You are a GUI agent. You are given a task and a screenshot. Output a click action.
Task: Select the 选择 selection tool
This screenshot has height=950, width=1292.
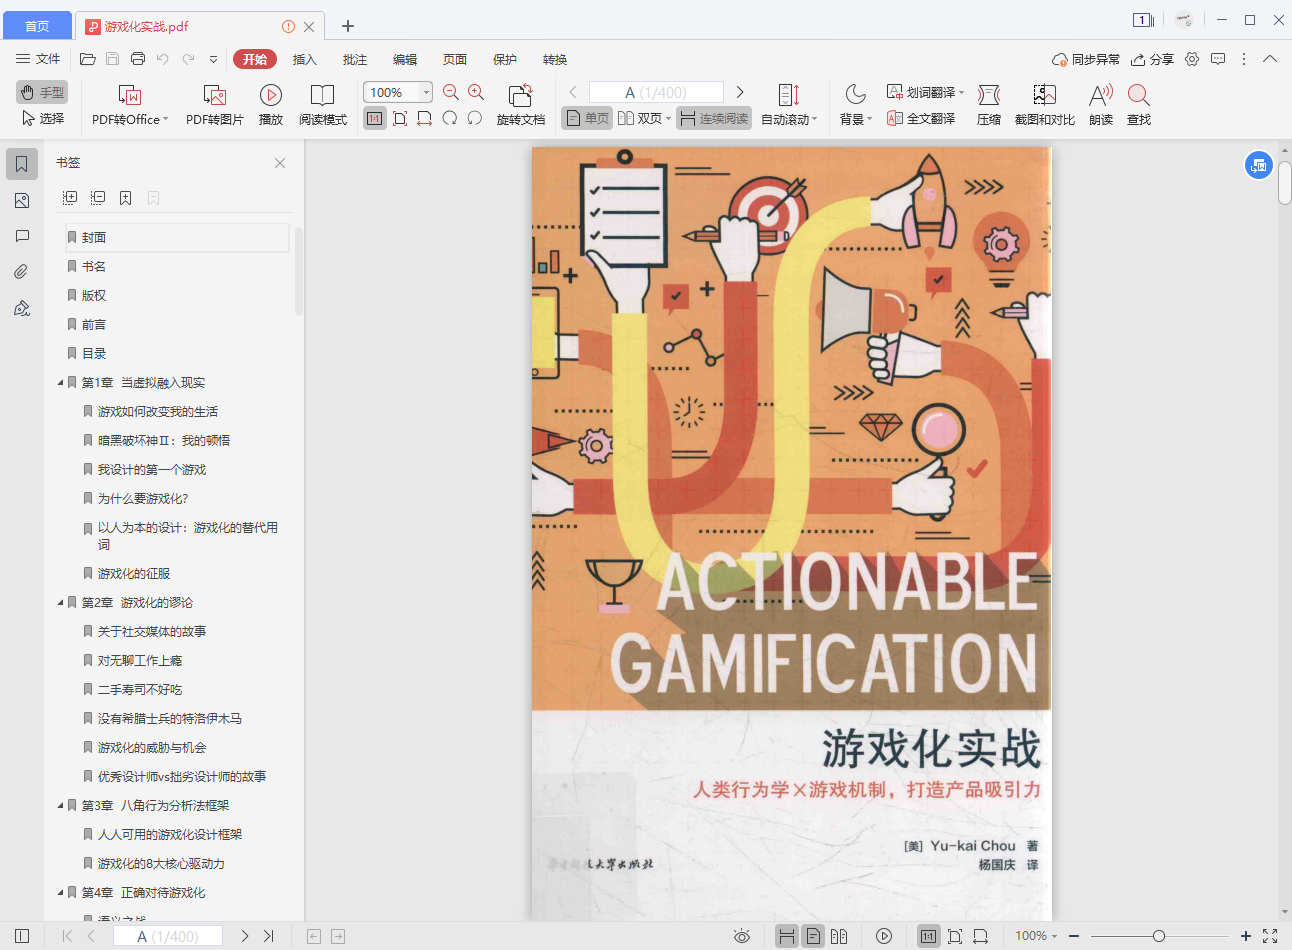coord(43,118)
